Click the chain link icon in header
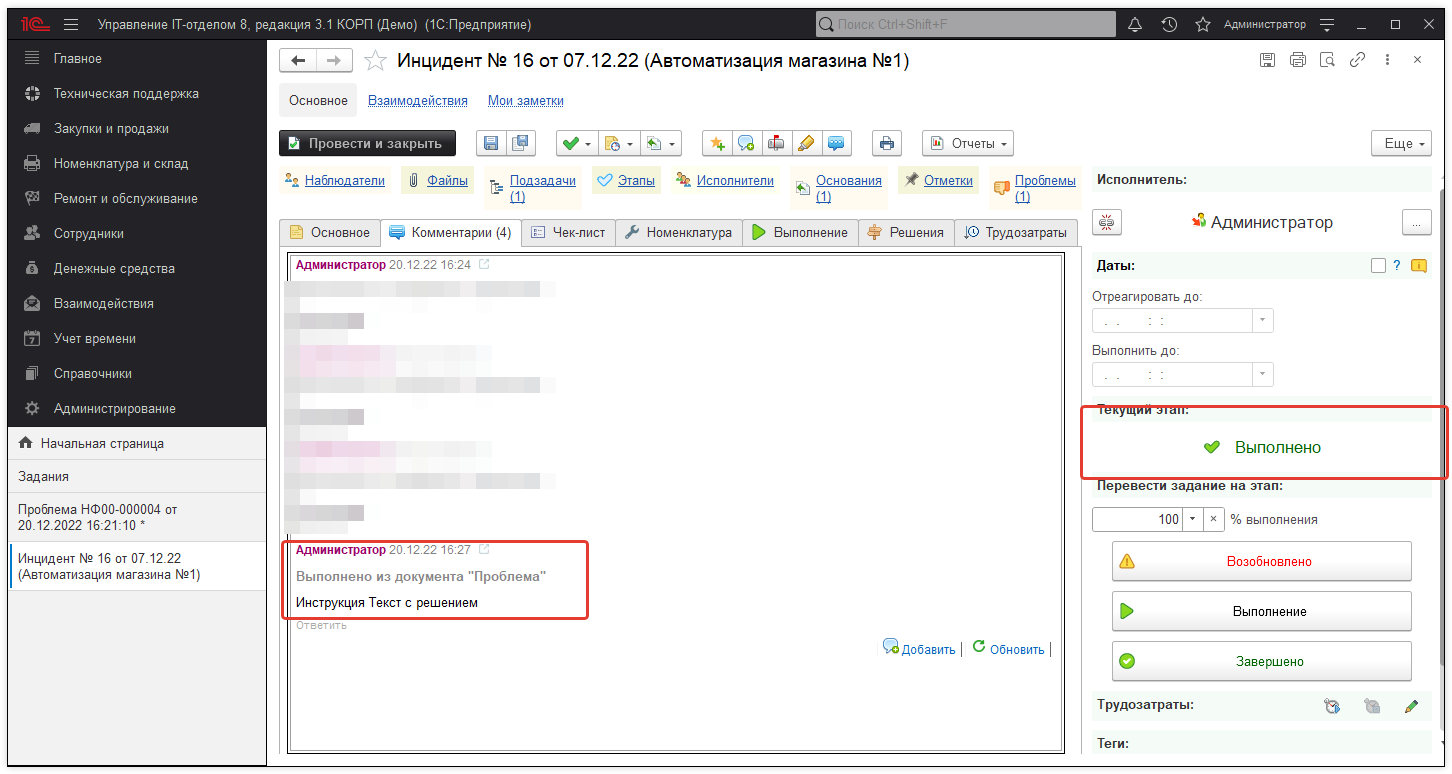1452x774 pixels. (1357, 60)
